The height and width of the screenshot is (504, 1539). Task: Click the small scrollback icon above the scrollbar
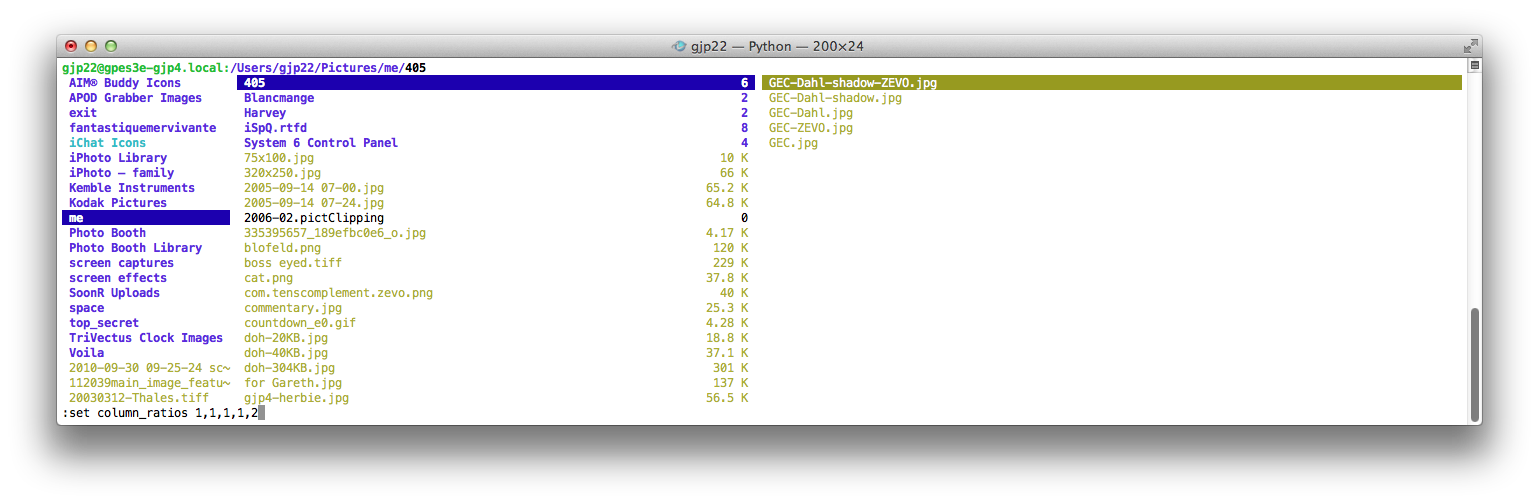pyautogui.click(x=1474, y=66)
